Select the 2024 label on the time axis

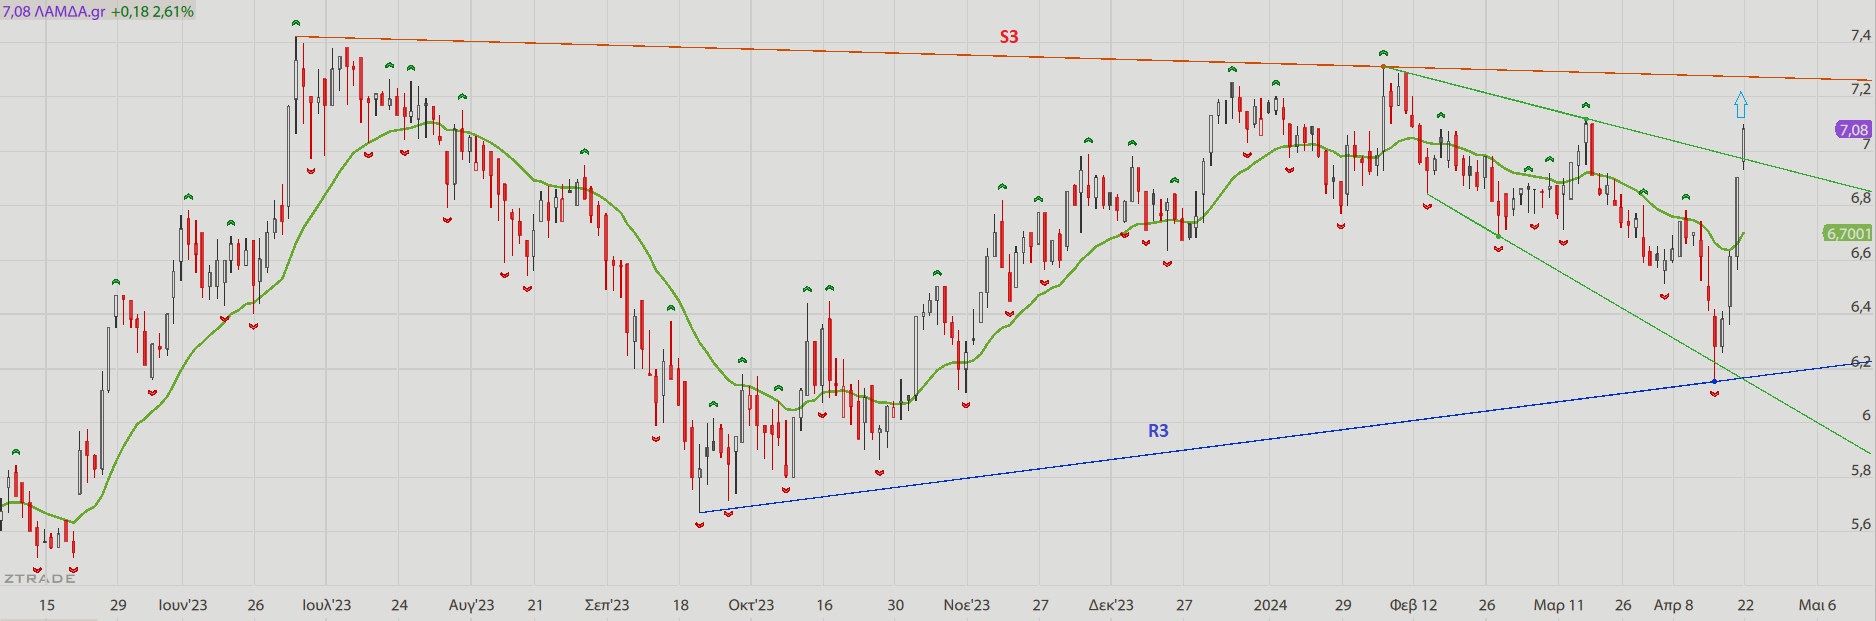tap(1270, 605)
